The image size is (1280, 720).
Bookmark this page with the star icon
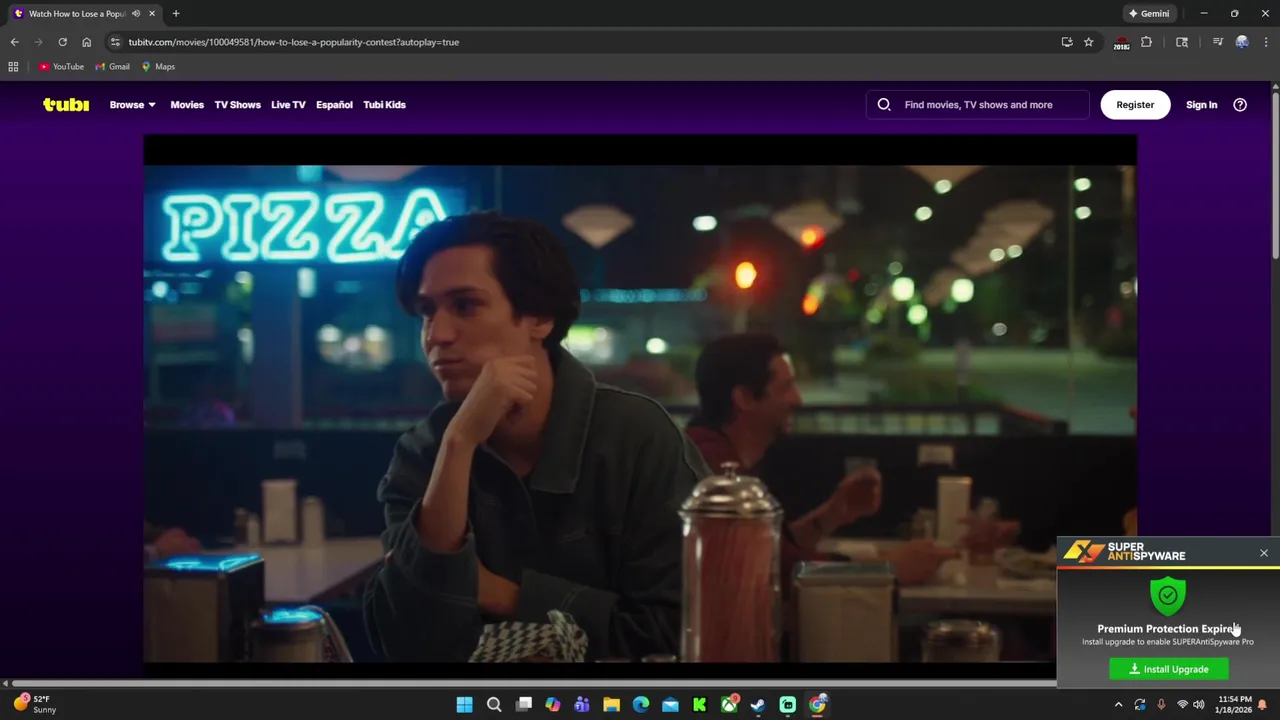point(1089,42)
